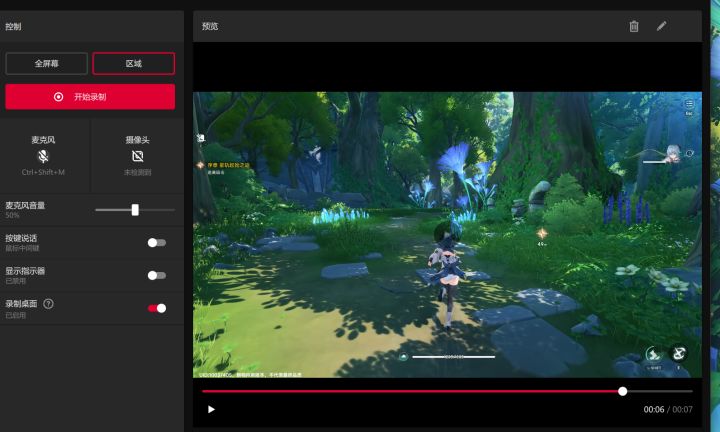The width and height of the screenshot is (720, 432).
Task: Enable the 显示指示器 indicator switch
Action: (x=157, y=275)
